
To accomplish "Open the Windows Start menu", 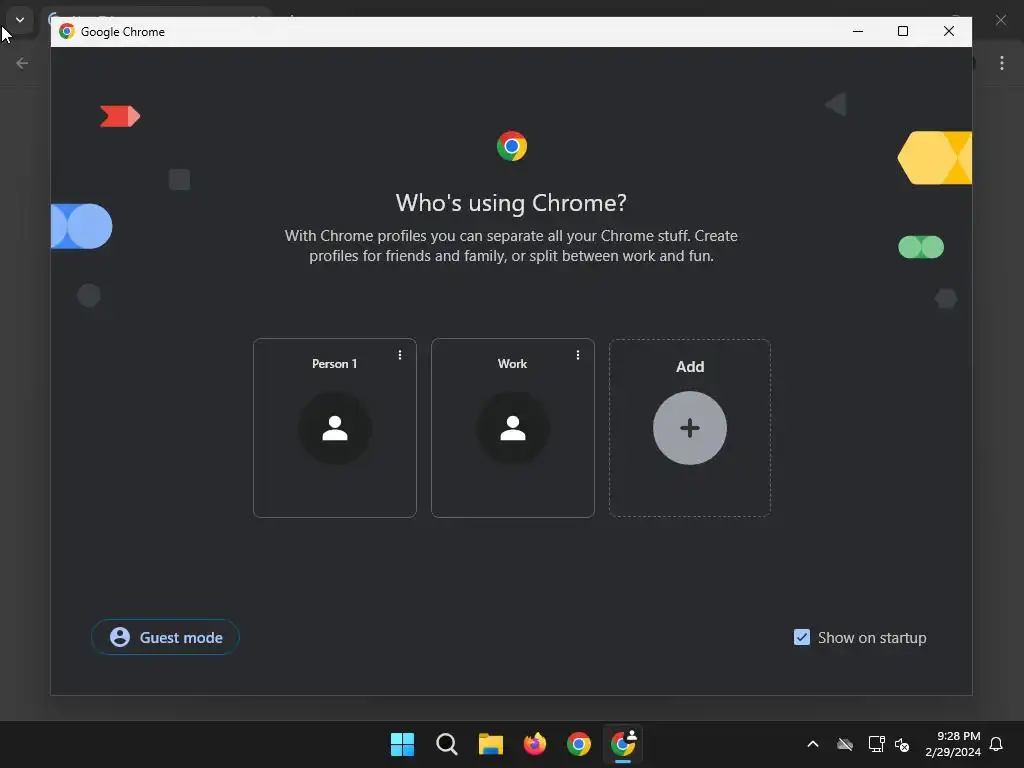I will (402, 744).
